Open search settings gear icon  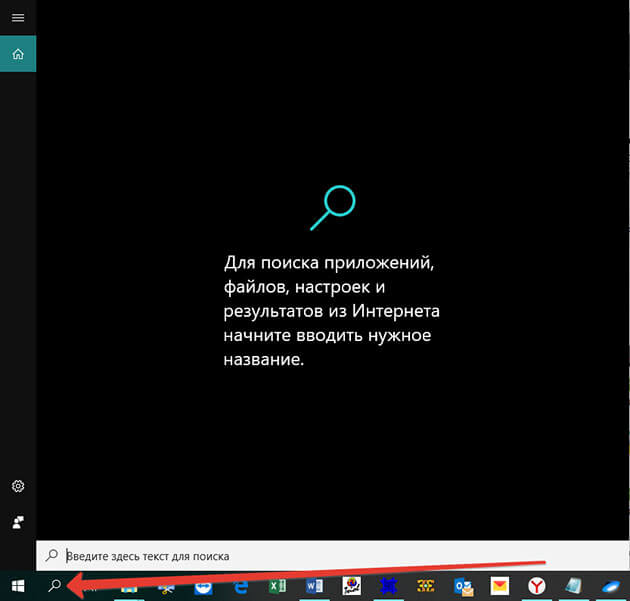click(18, 486)
